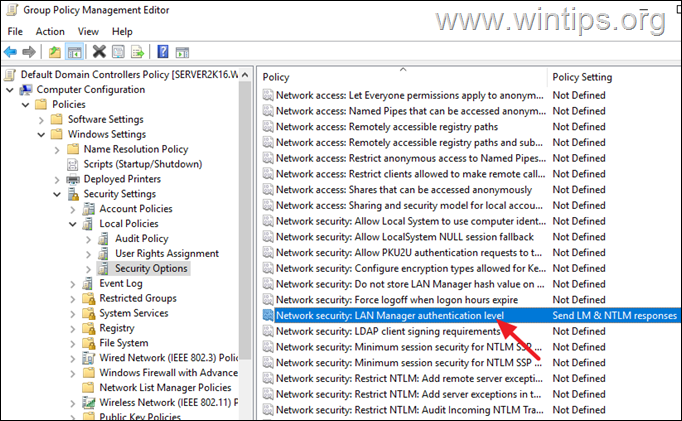The width and height of the screenshot is (682, 421).
Task: Click the tree pane vertical scrollbar
Action: [x=245, y=220]
